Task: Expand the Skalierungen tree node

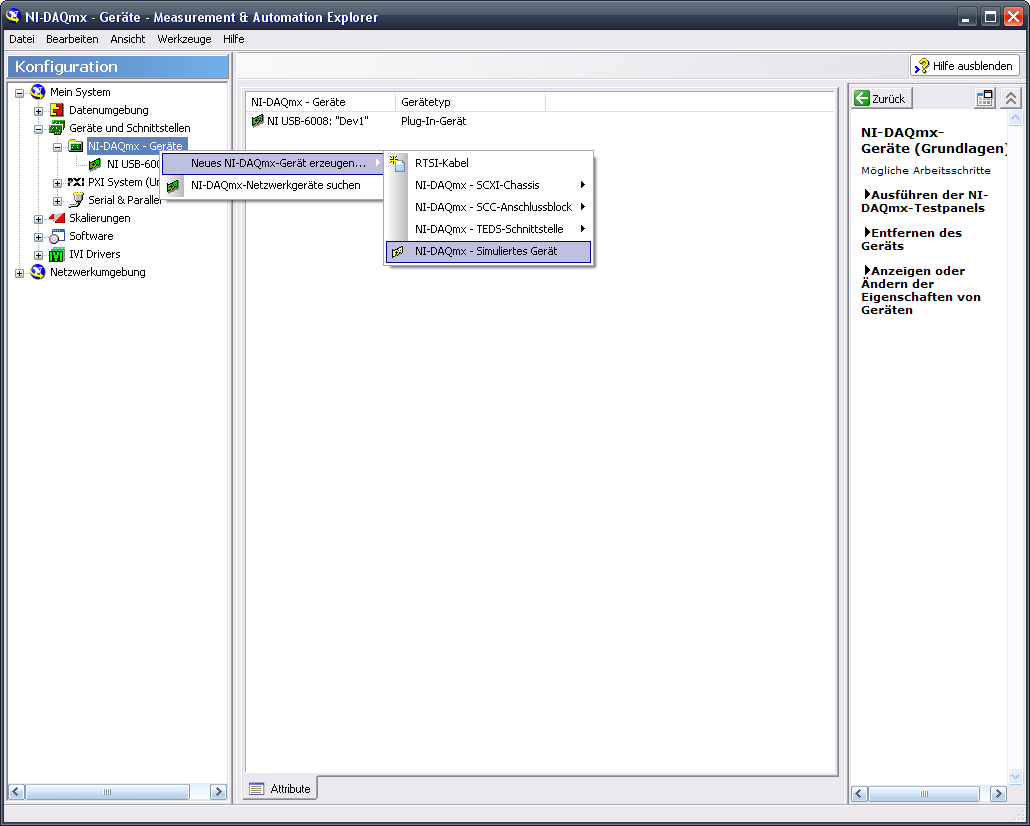Action: tap(39, 219)
